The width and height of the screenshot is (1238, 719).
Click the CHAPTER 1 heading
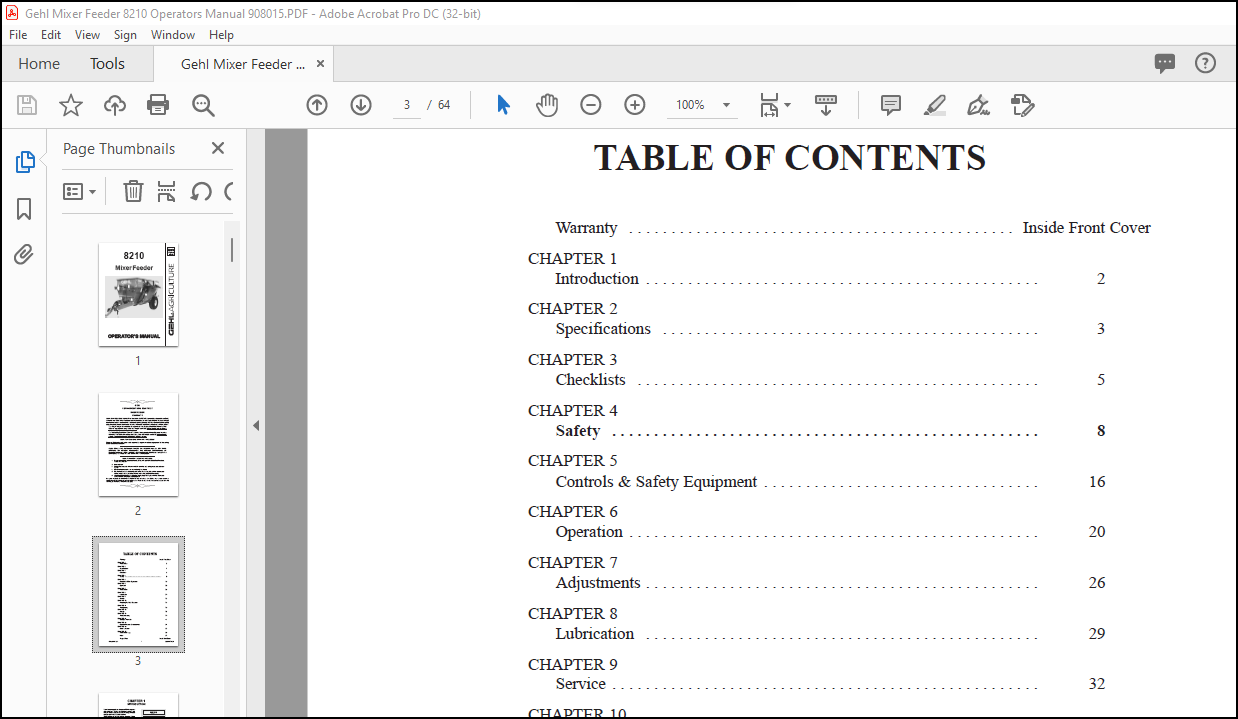tap(573, 258)
